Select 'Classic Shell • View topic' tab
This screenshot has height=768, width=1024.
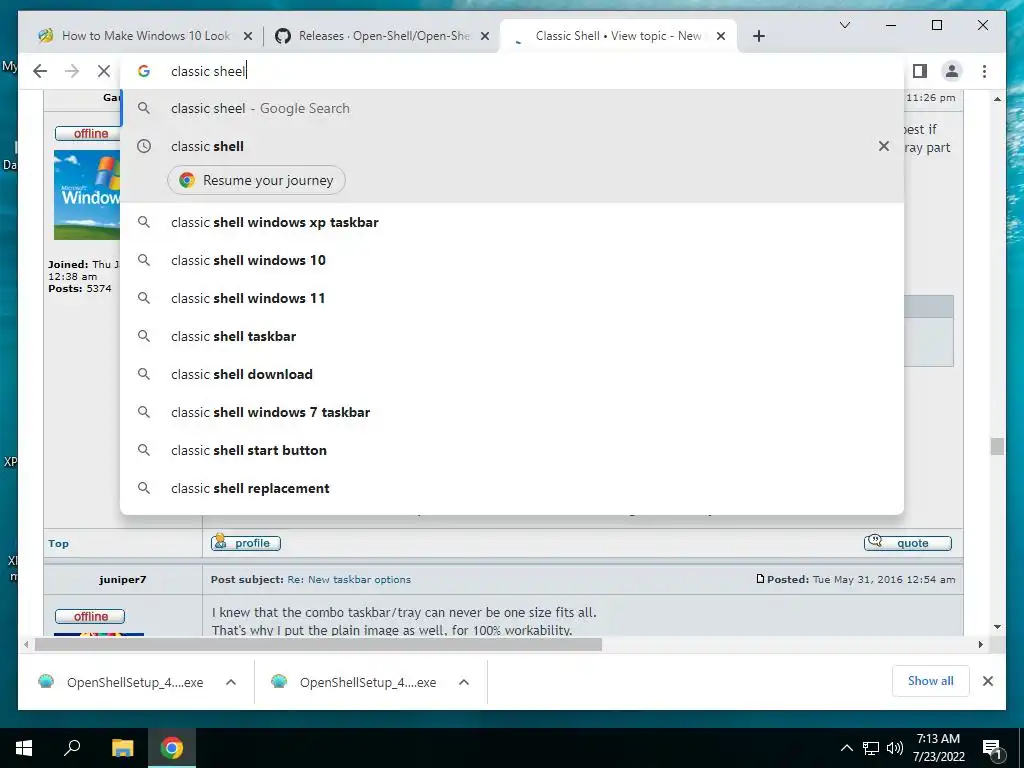coord(617,36)
